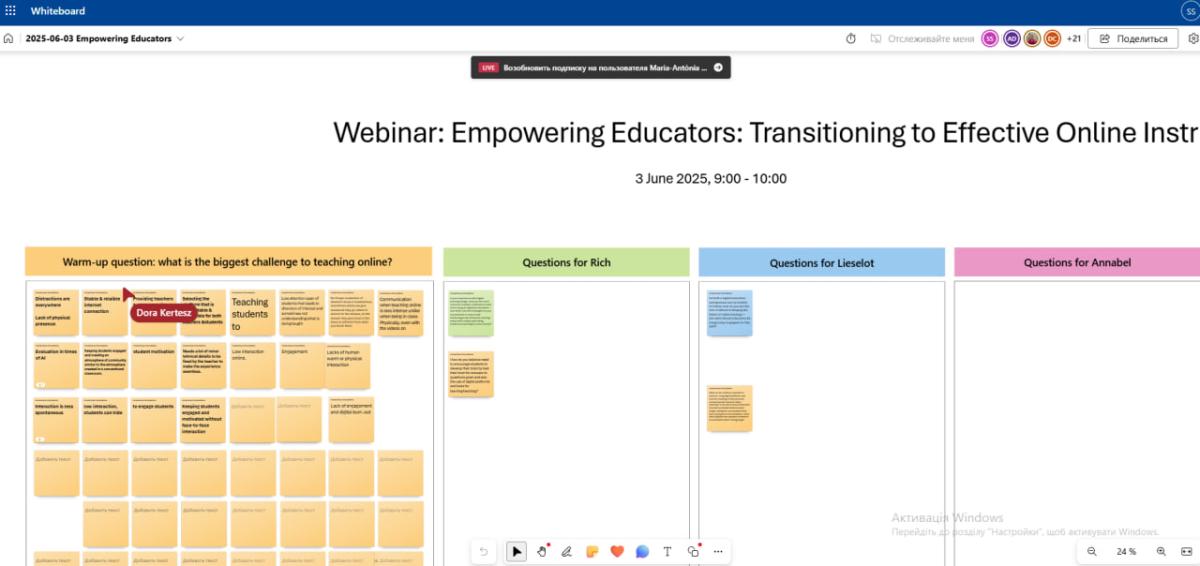The width and height of the screenshot is (1200, 566).
Task: Add a sticky note from toolbar
Action: [592, 551]
